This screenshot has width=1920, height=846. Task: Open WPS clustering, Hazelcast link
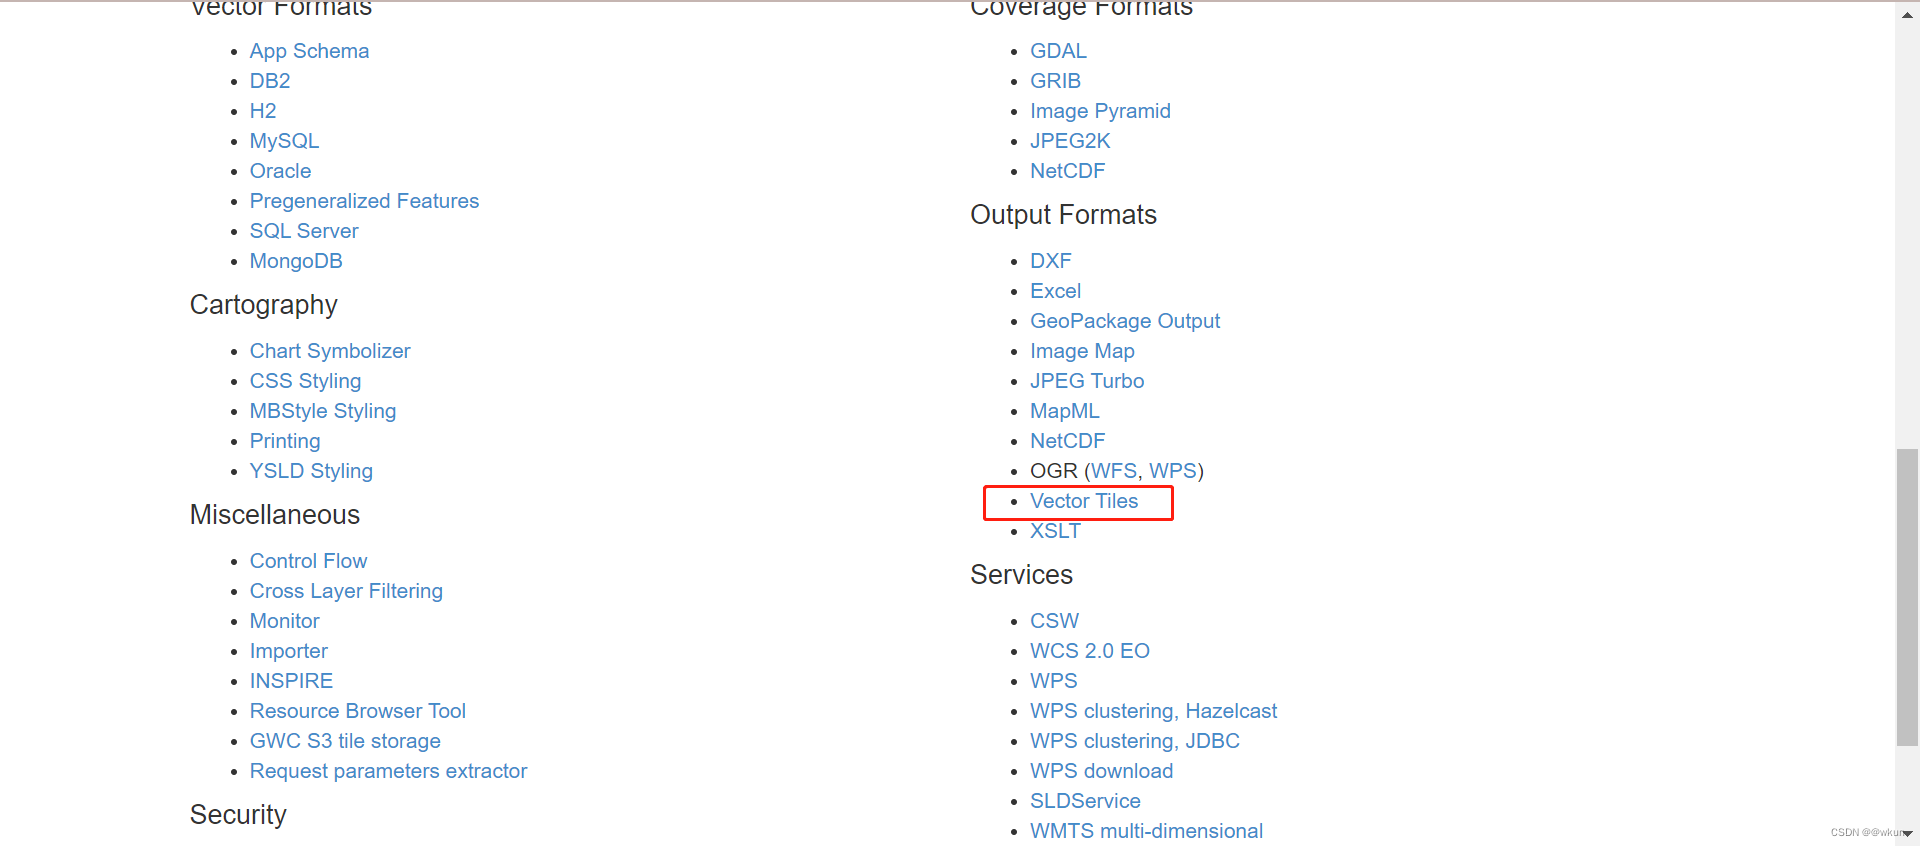(1153, 711)
